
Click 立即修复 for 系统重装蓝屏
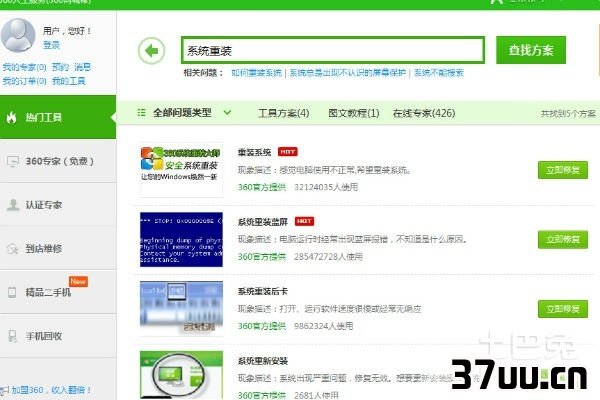coord(562,240)
